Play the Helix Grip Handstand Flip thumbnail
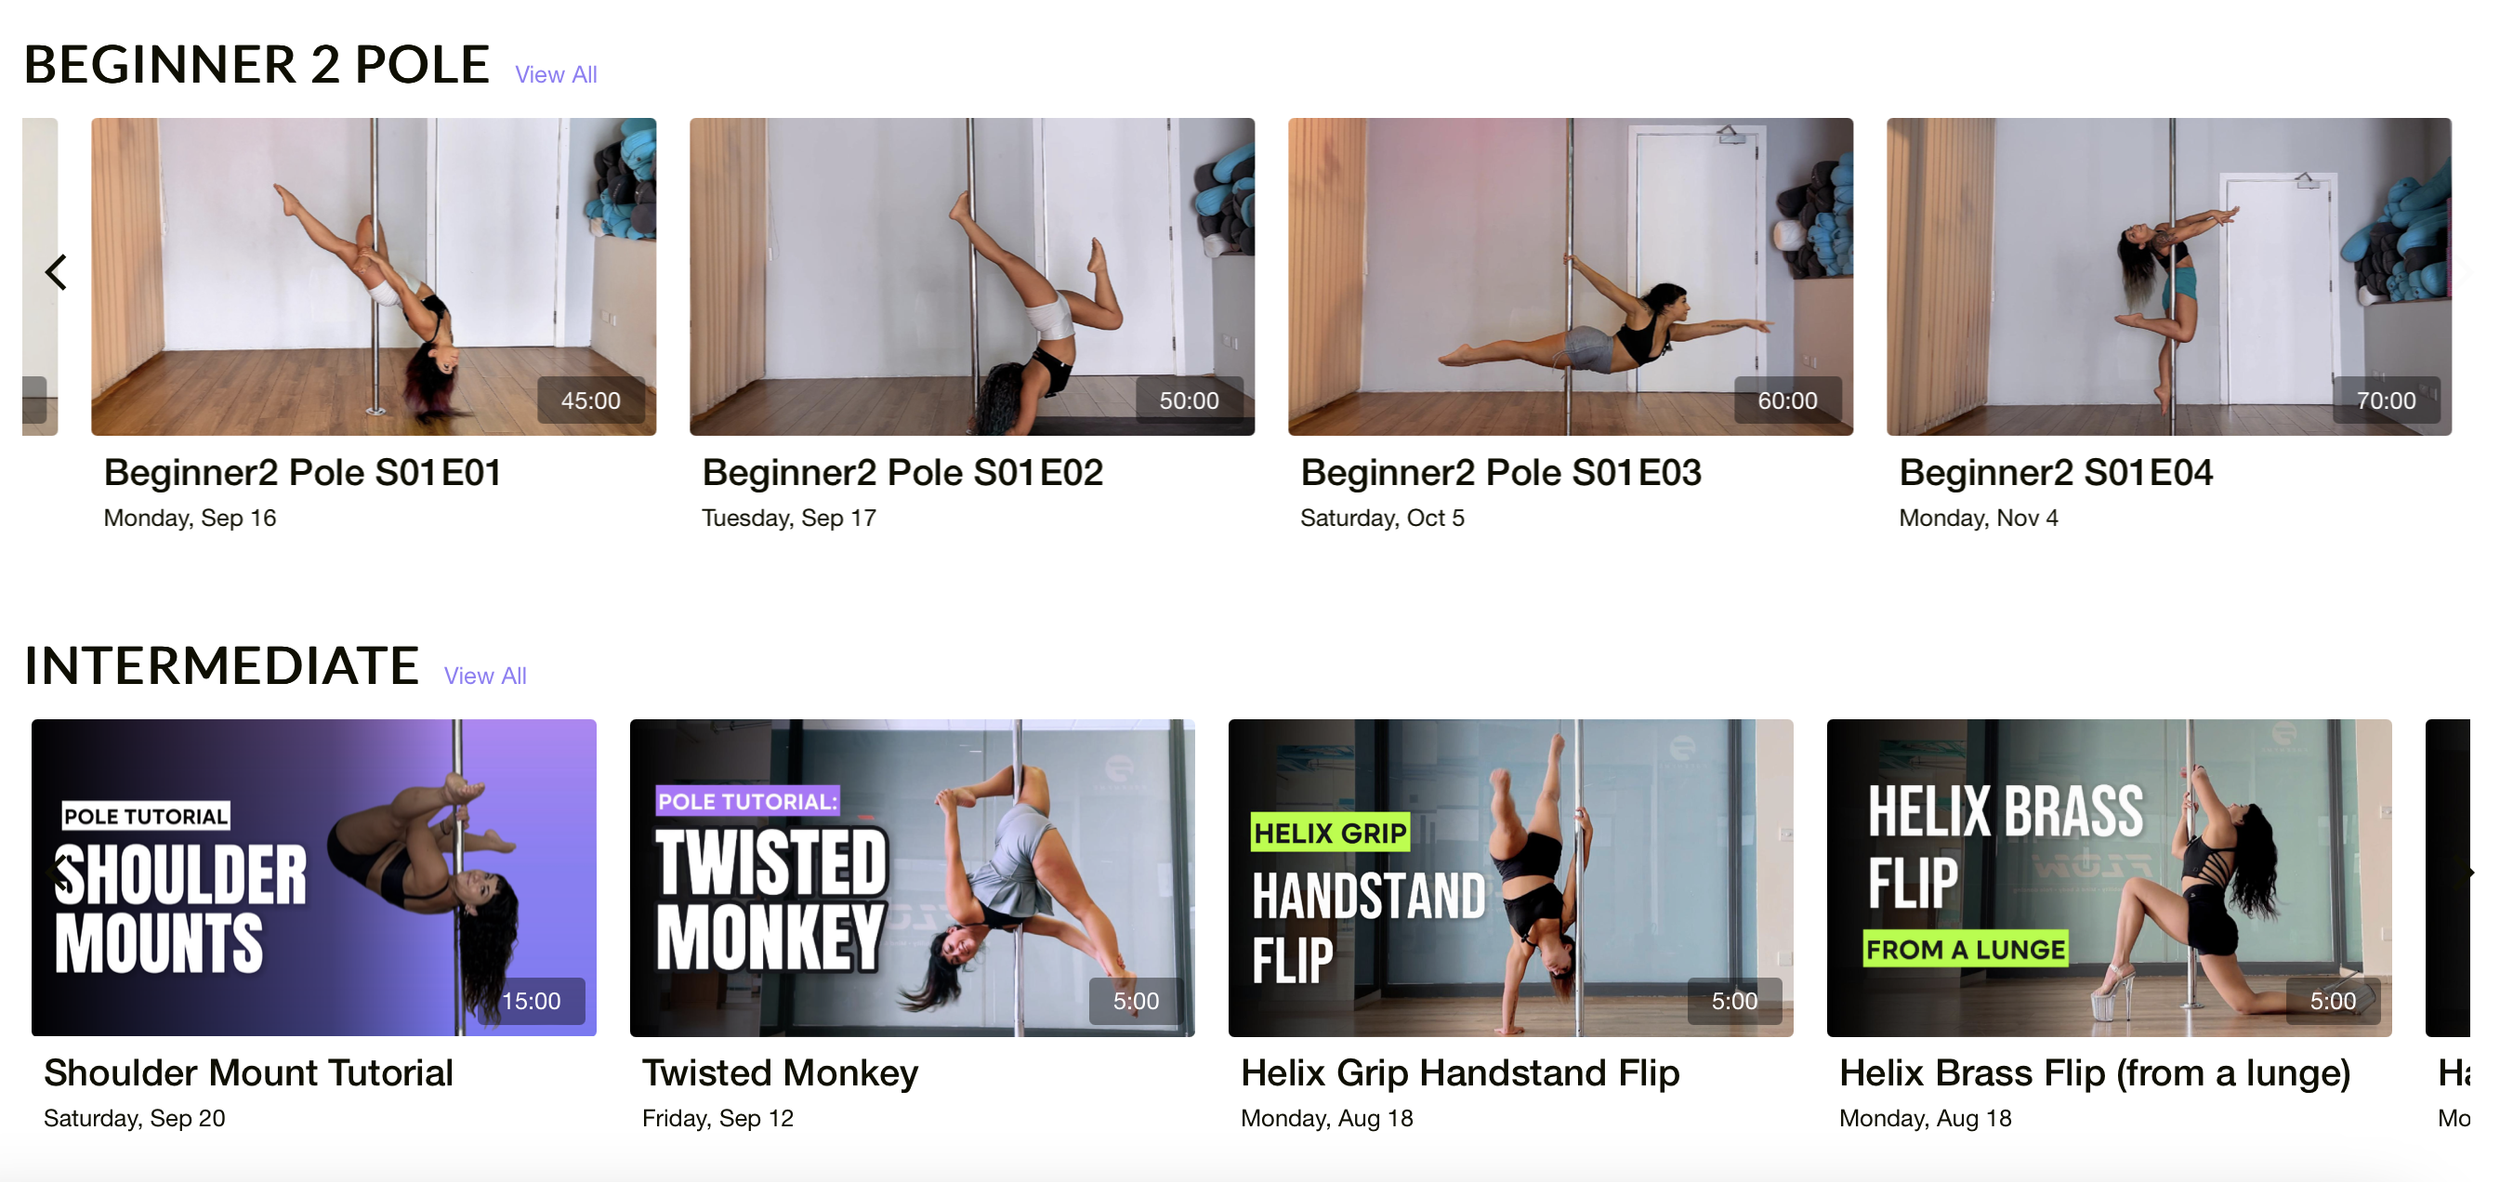This screenshot has width=2500, height=1182. coord(1511,877)
